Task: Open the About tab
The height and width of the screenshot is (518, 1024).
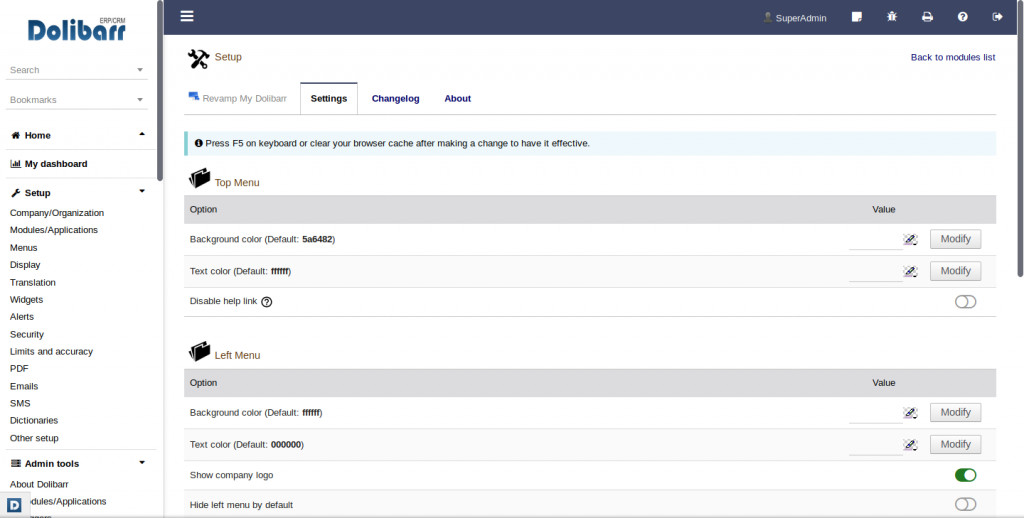Action: (457, 99)
